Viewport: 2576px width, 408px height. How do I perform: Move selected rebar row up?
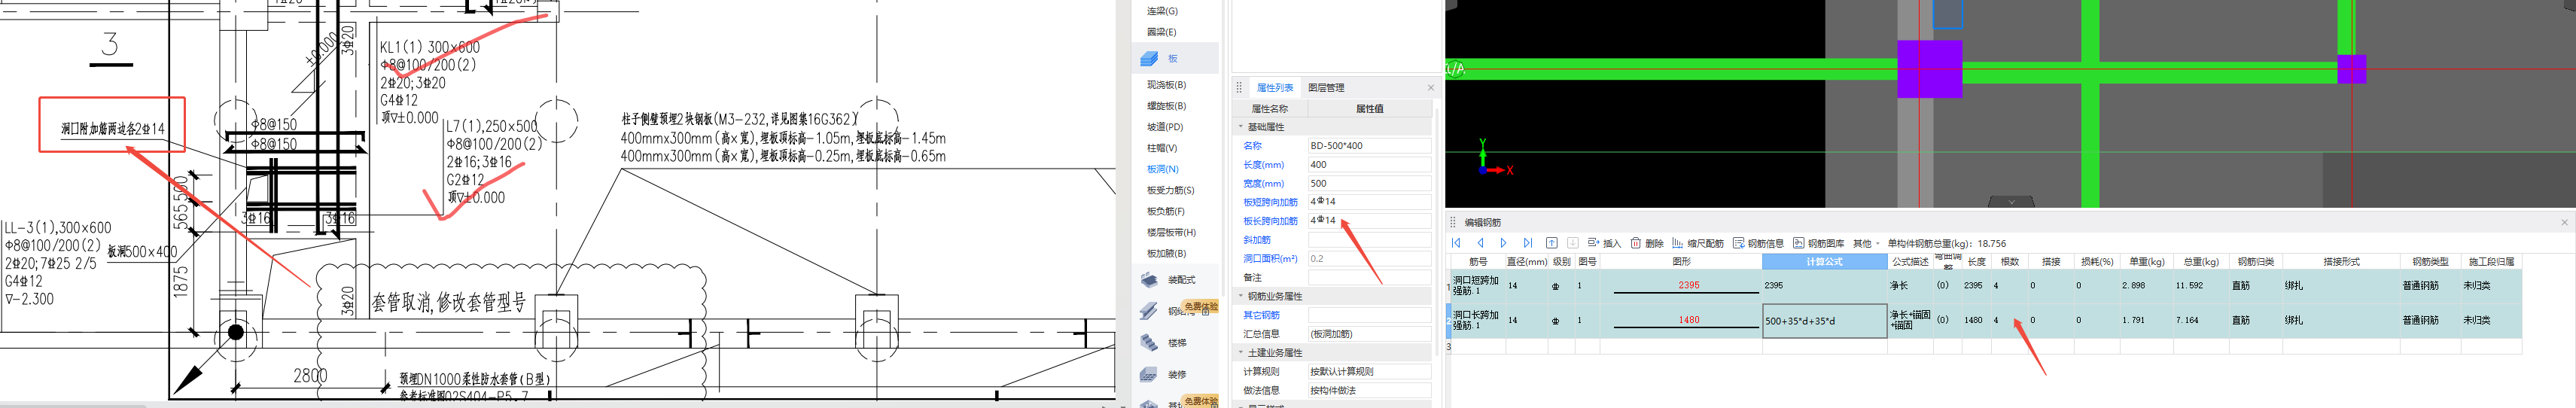(x=1552, y=243)
